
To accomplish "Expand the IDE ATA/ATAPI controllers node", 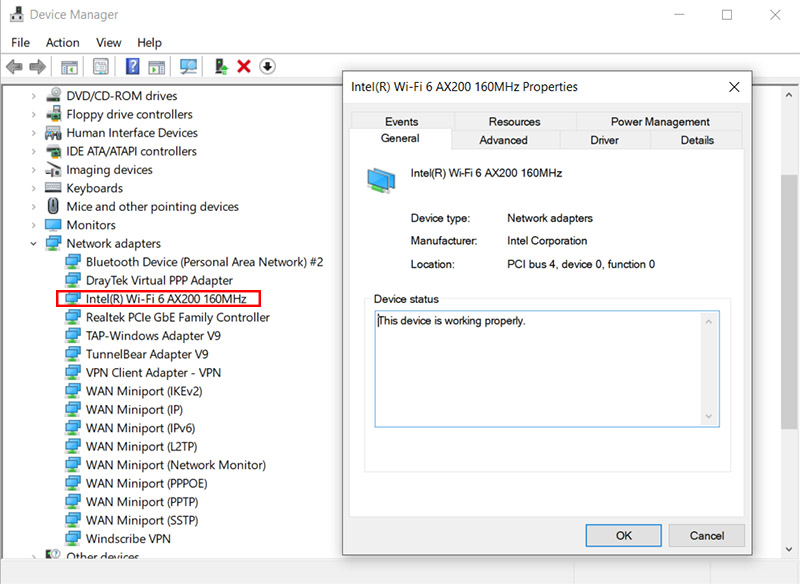I will click(34, 151).
